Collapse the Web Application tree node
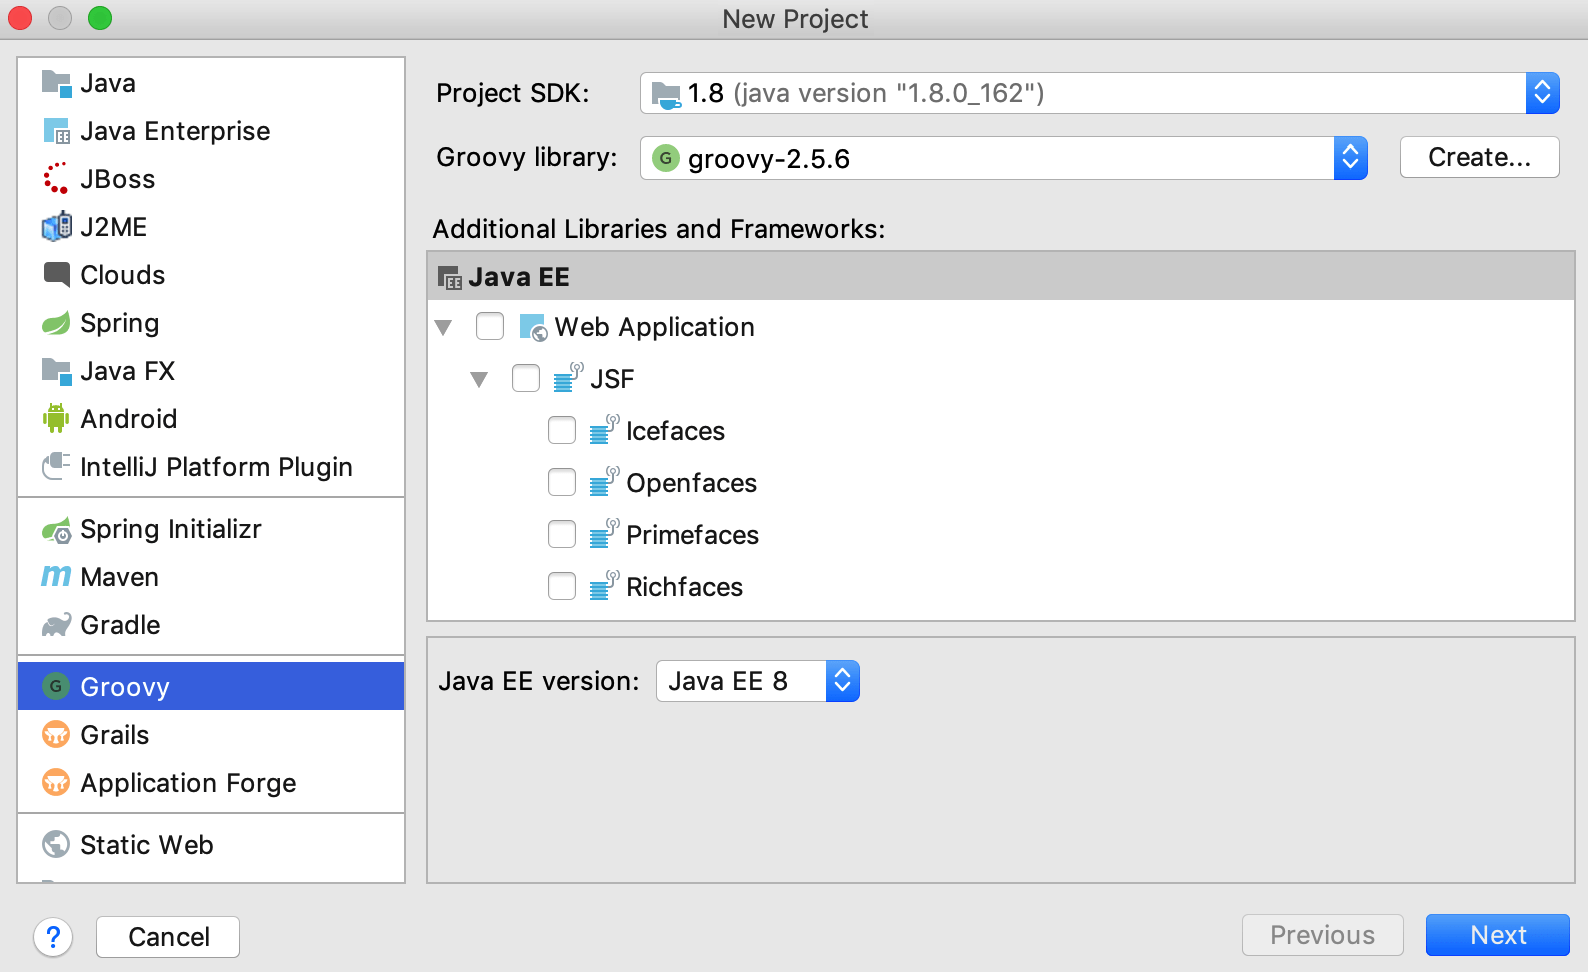 (x=444, y=327)
